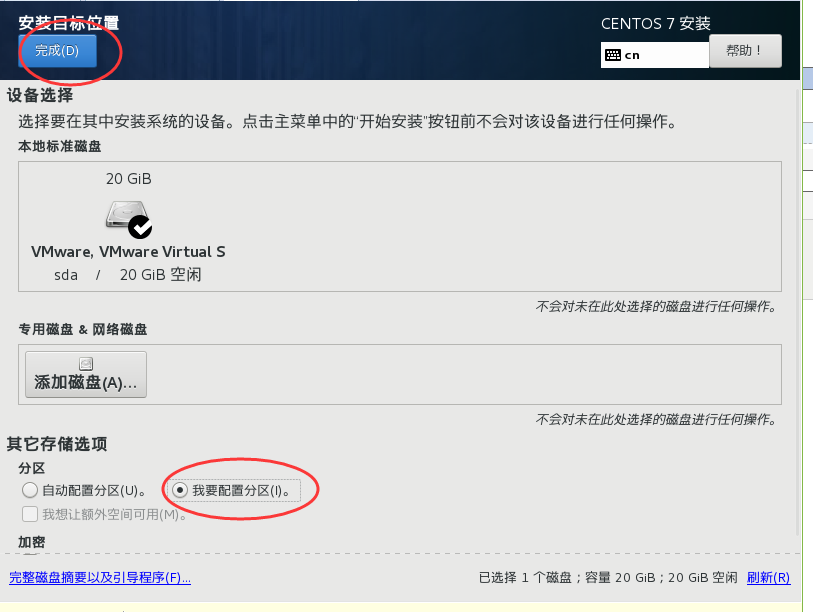813x612 pixels.
Task: Click the small disk icon in 添加磁盘 button
Action: (x=86, y=364)
